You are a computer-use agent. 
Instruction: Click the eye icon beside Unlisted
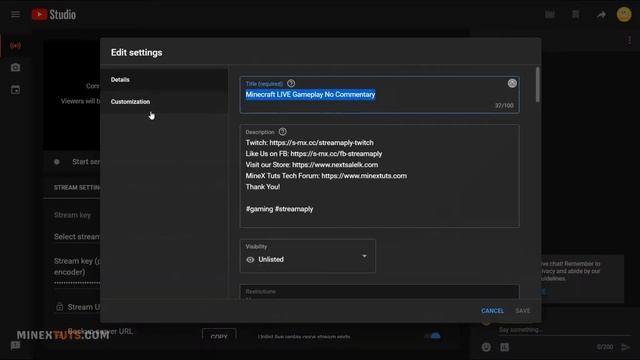click(x=250, y=260)
